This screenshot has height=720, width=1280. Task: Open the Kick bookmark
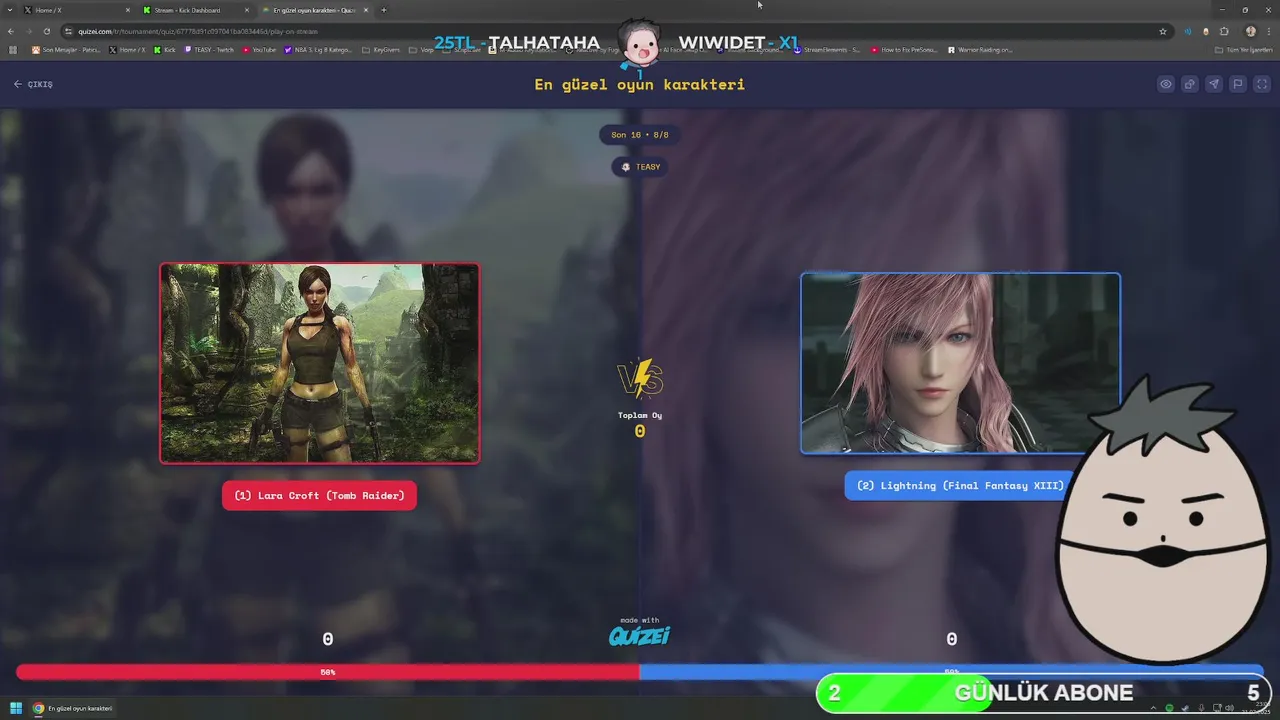pos(165,49)
